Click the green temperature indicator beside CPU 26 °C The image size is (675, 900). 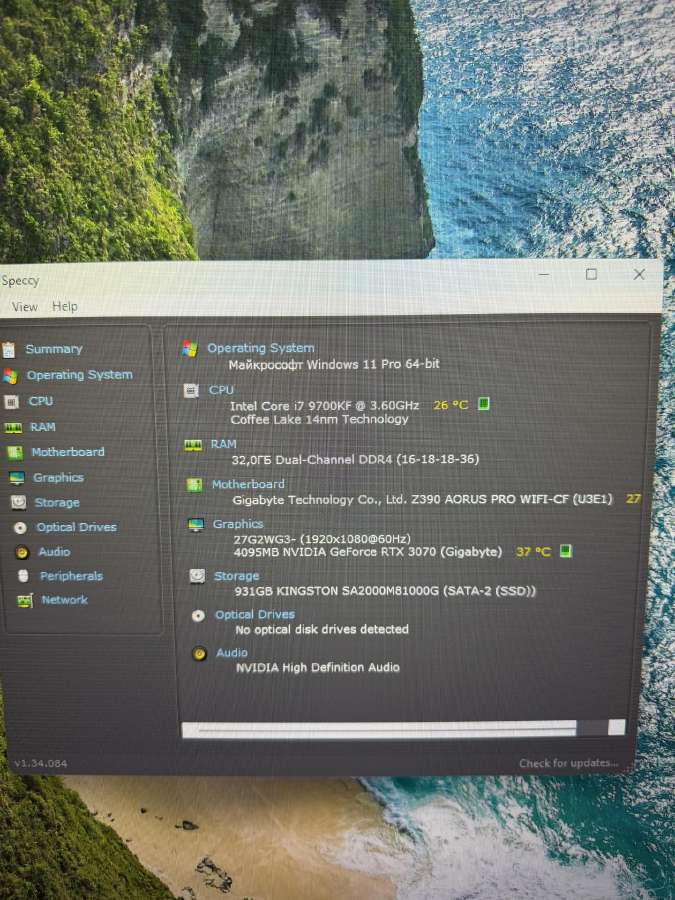click(484, 404)
